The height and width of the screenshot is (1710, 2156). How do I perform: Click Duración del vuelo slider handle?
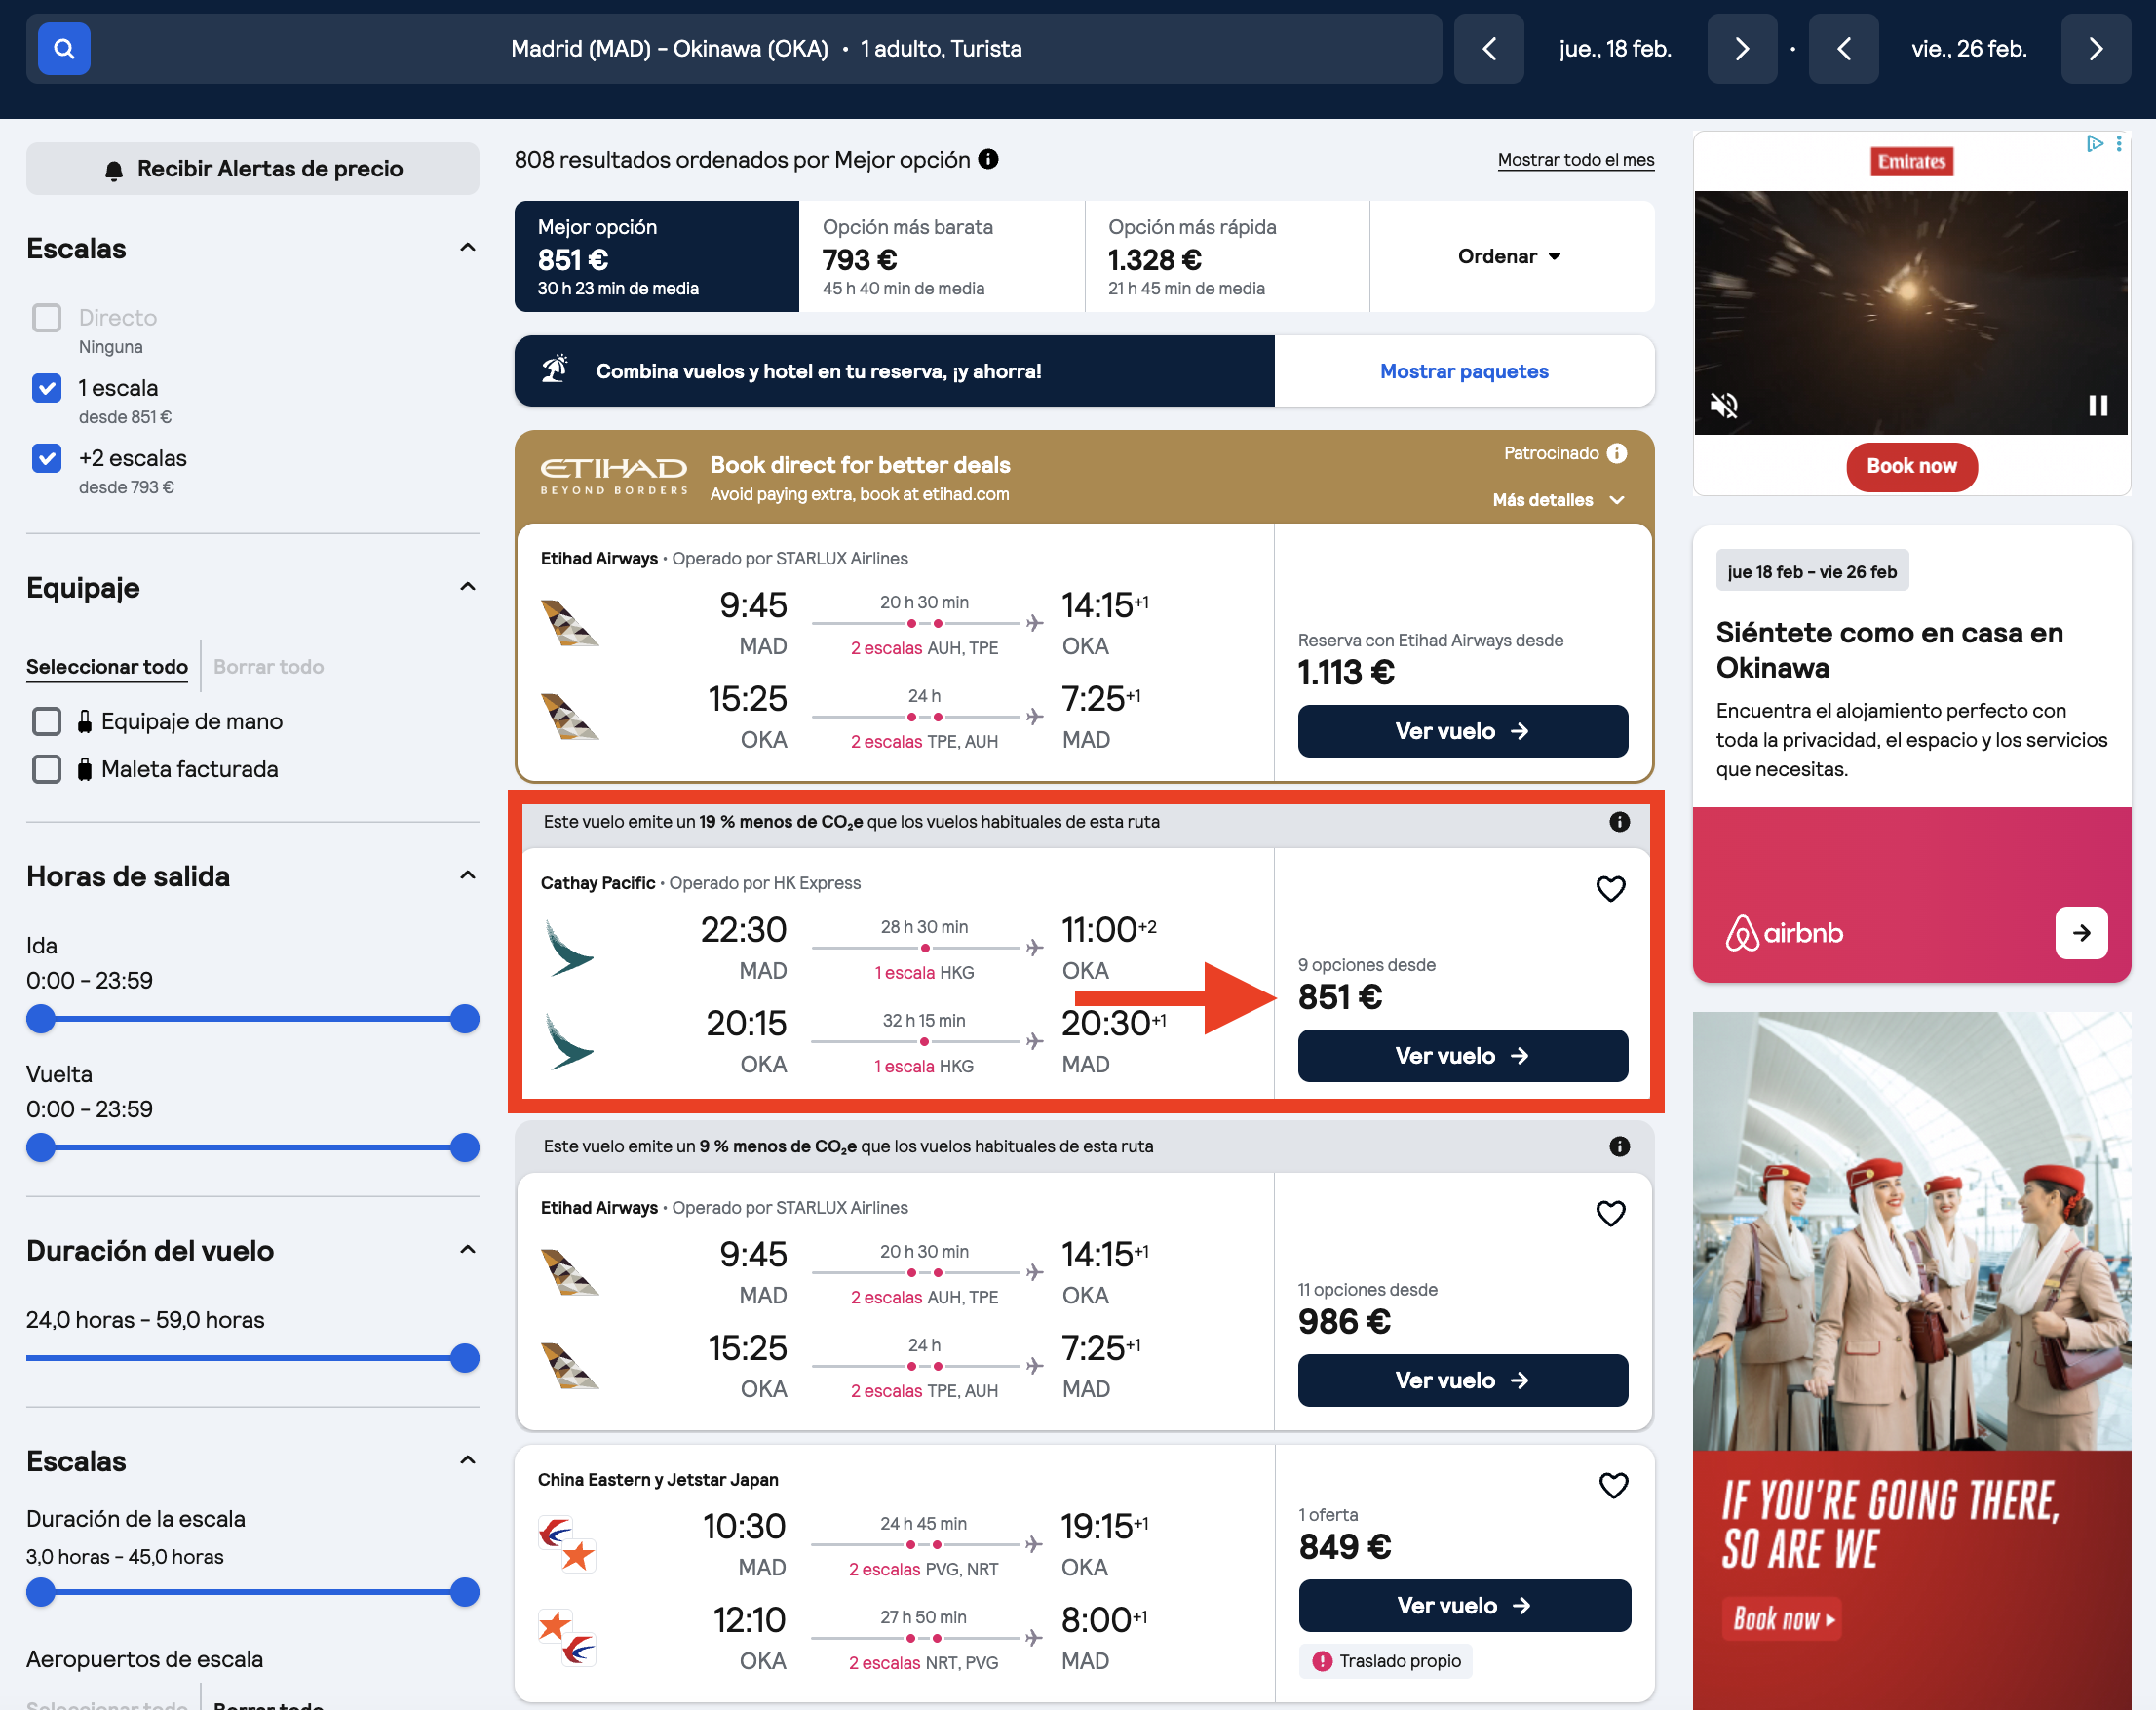[x=464, y=1357]
